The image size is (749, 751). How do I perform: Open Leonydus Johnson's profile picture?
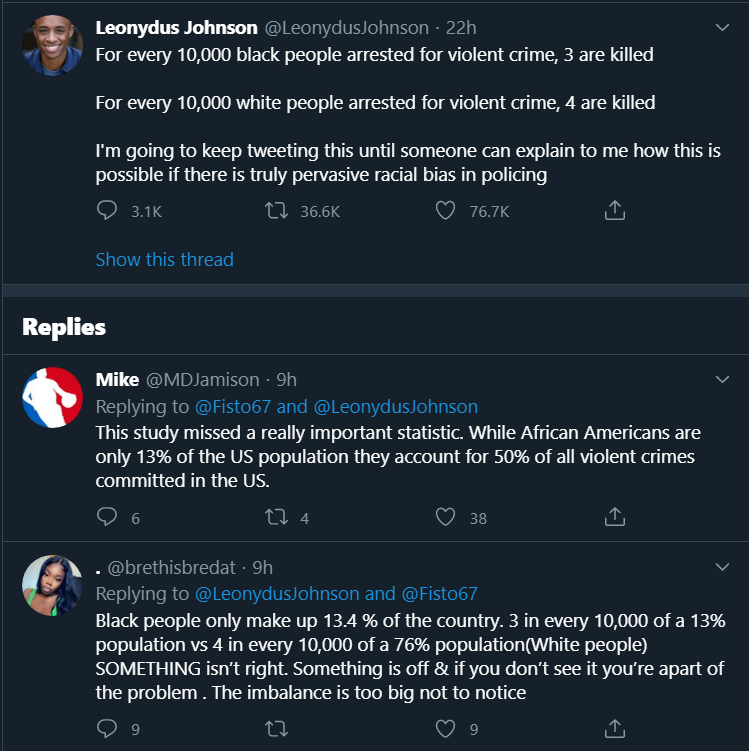point(52,45)
